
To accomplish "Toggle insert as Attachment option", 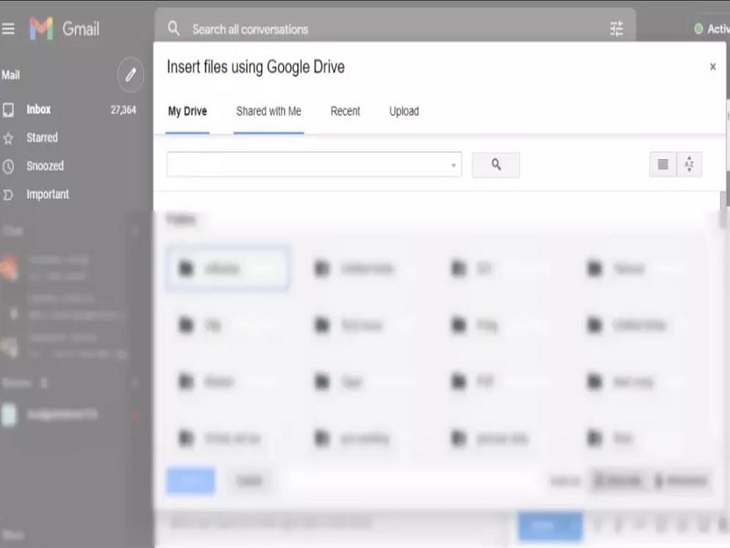I will point(681,481).
